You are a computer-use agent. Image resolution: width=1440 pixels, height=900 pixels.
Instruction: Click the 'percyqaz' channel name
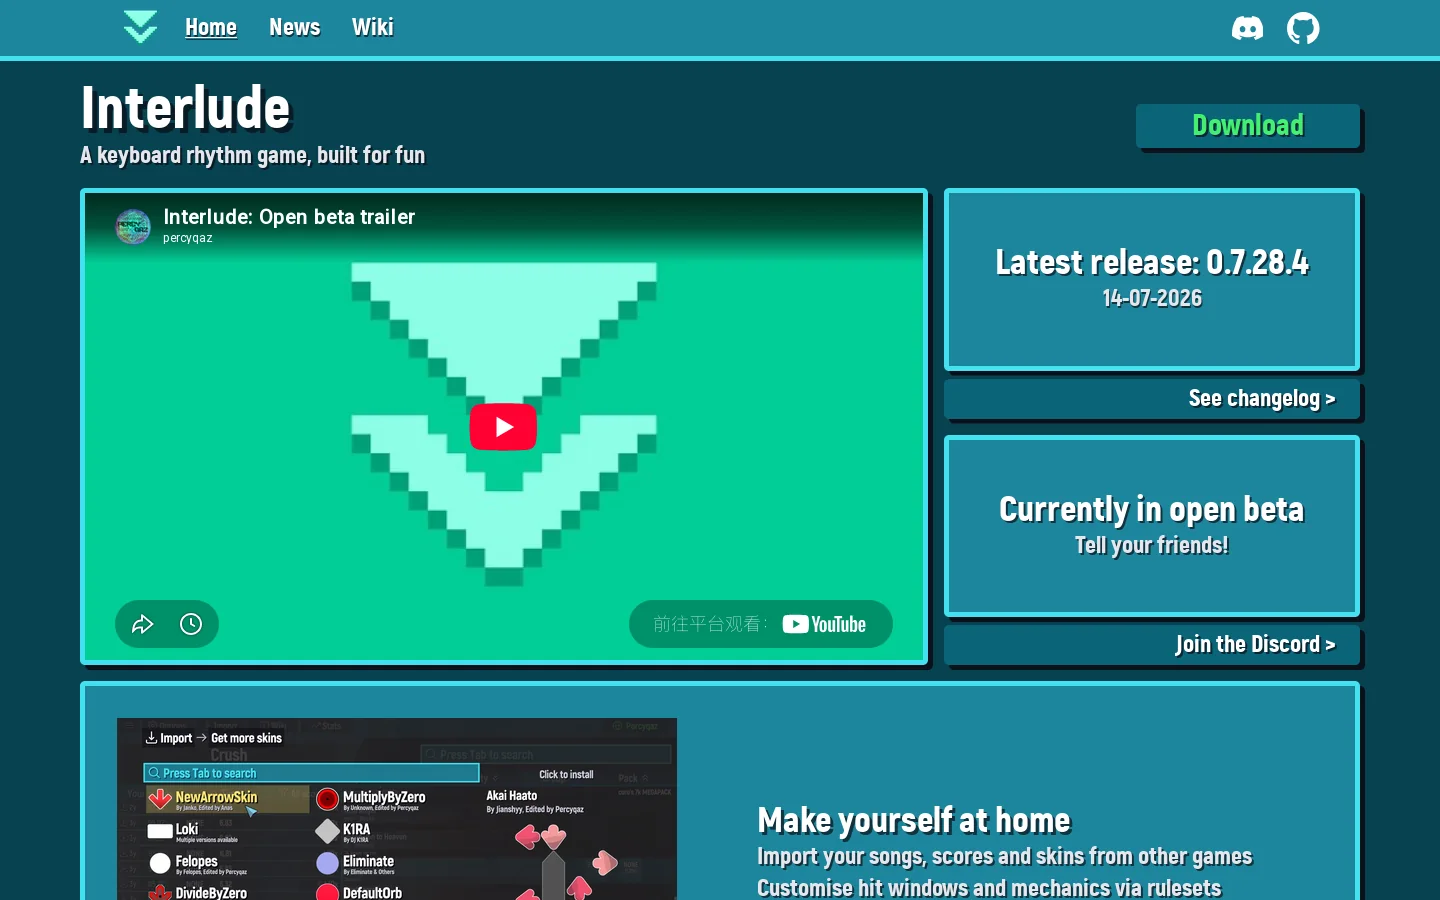click(x=188, y=238)
